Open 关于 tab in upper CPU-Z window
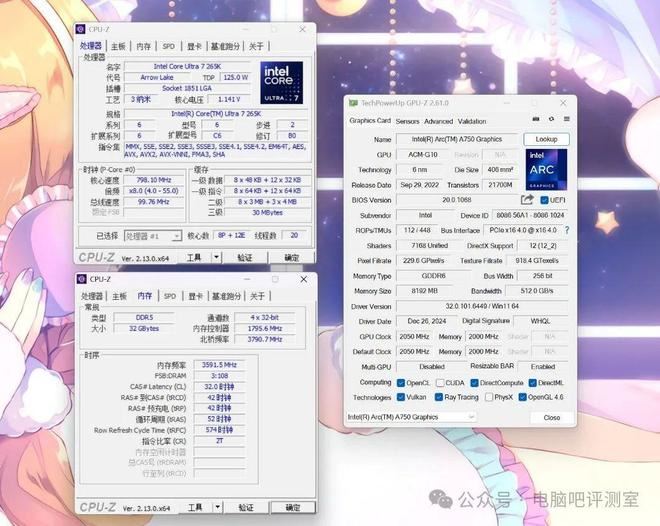Screen dimensions: 660x526 click(x=256, y=46)
